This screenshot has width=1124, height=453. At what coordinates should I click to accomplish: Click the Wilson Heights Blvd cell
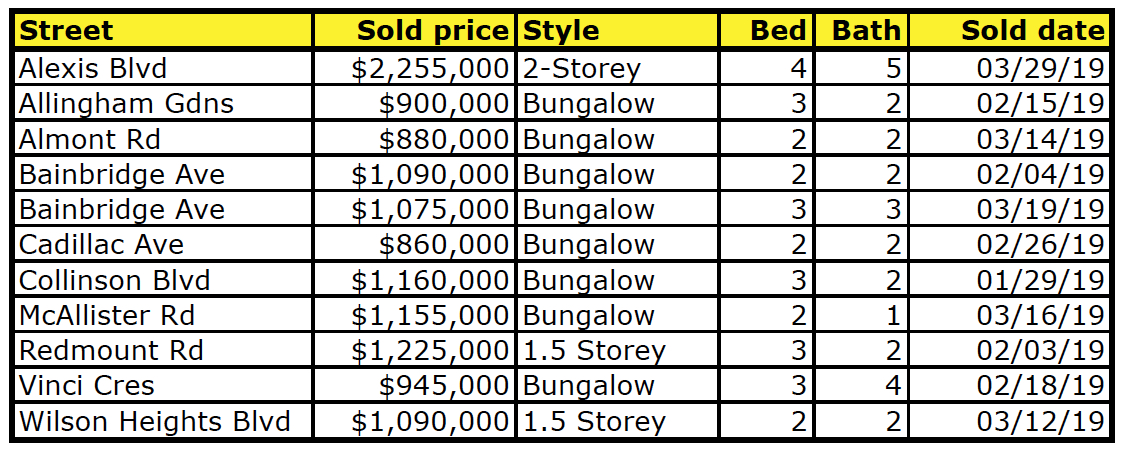tap(163, 421)
